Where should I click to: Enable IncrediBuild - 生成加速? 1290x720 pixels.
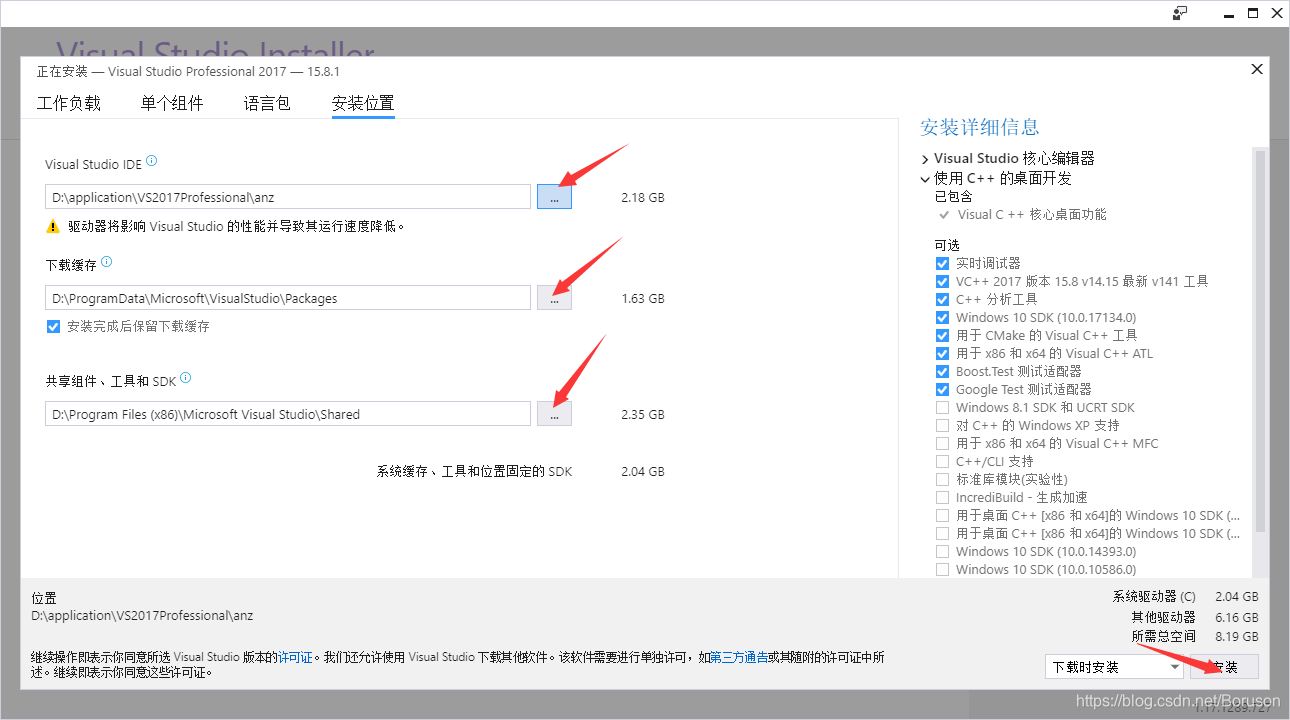click(x=942, y=497)
